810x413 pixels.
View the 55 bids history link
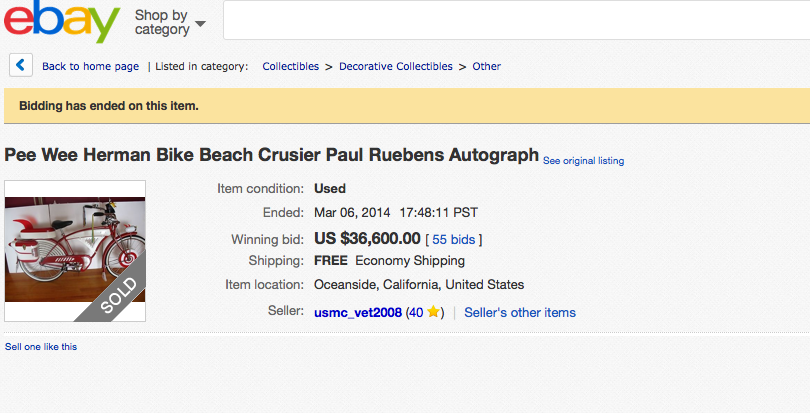454,239
